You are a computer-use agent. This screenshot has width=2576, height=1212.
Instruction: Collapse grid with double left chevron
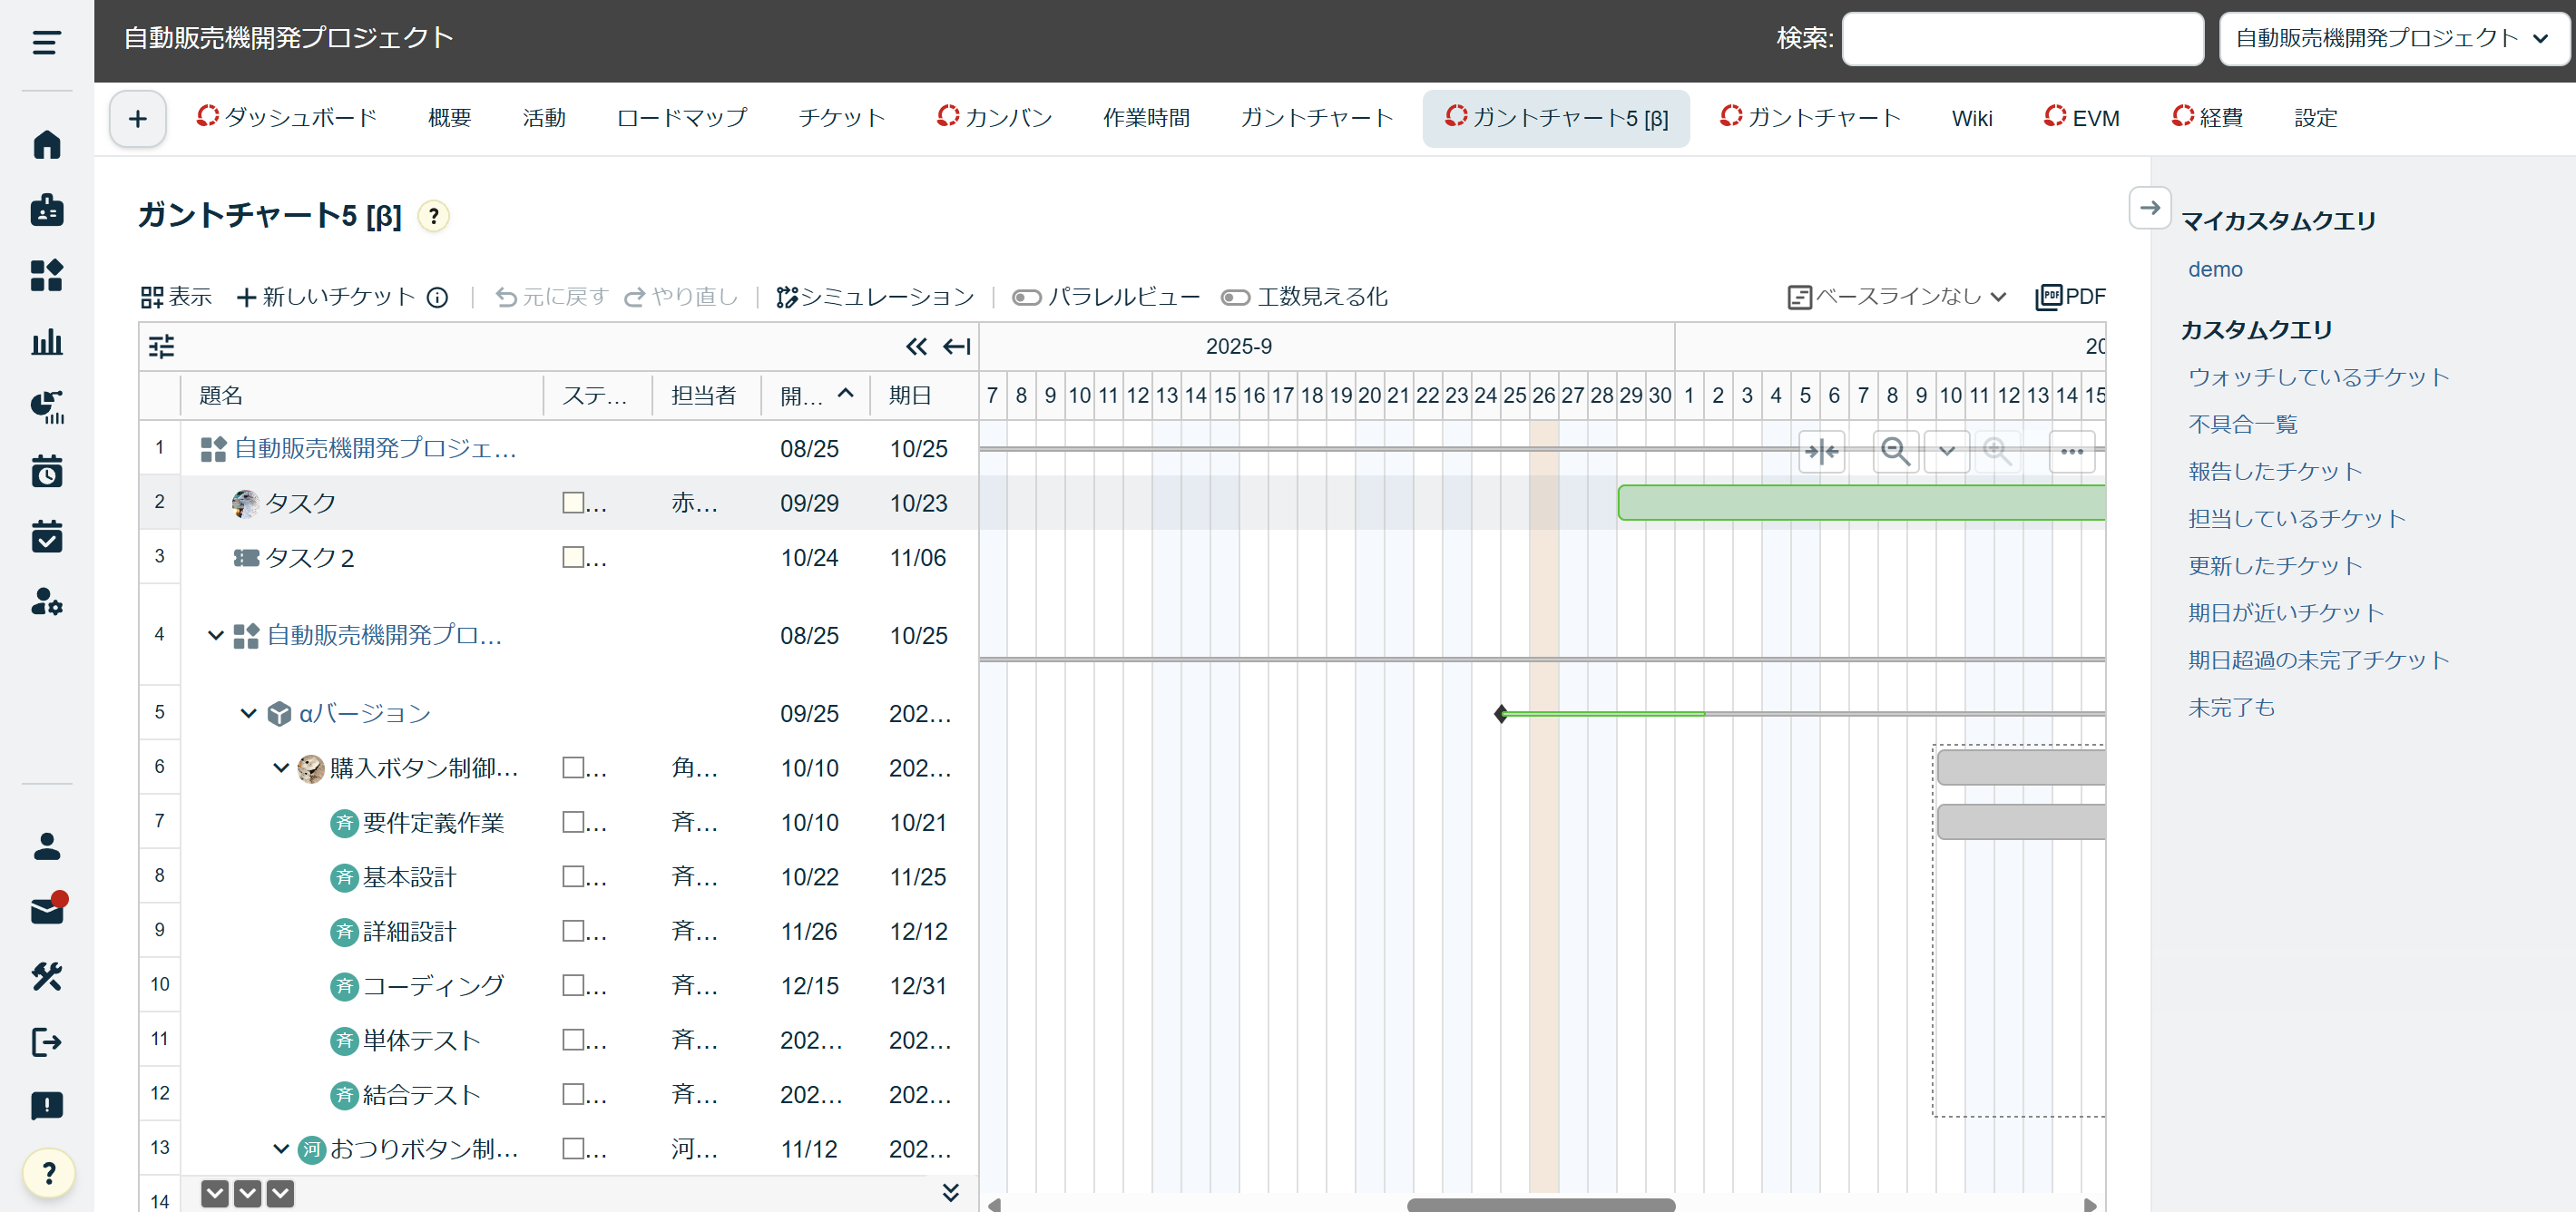tap(915, 347)
